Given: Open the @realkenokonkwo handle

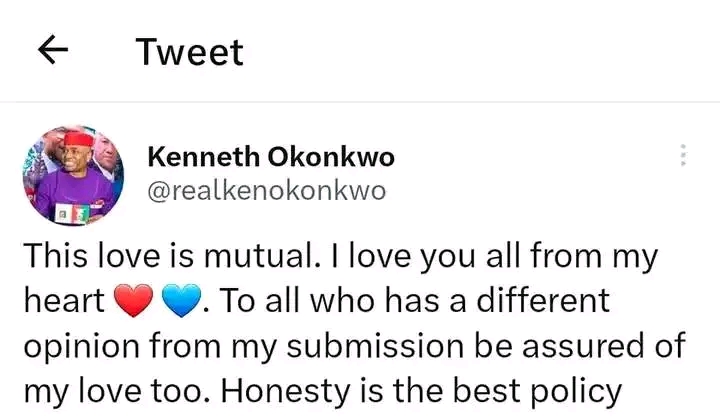Looking at the screenshot, I should pyautogui.click(x=266, y=191).
